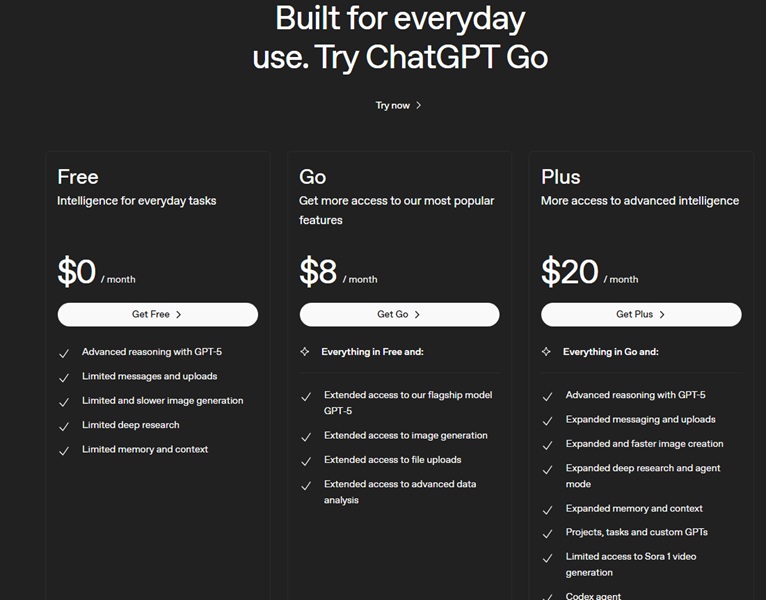Click checkmark beside Expanded memory and context
Viewport: 766px width, 600px height.
coord(548,510)
